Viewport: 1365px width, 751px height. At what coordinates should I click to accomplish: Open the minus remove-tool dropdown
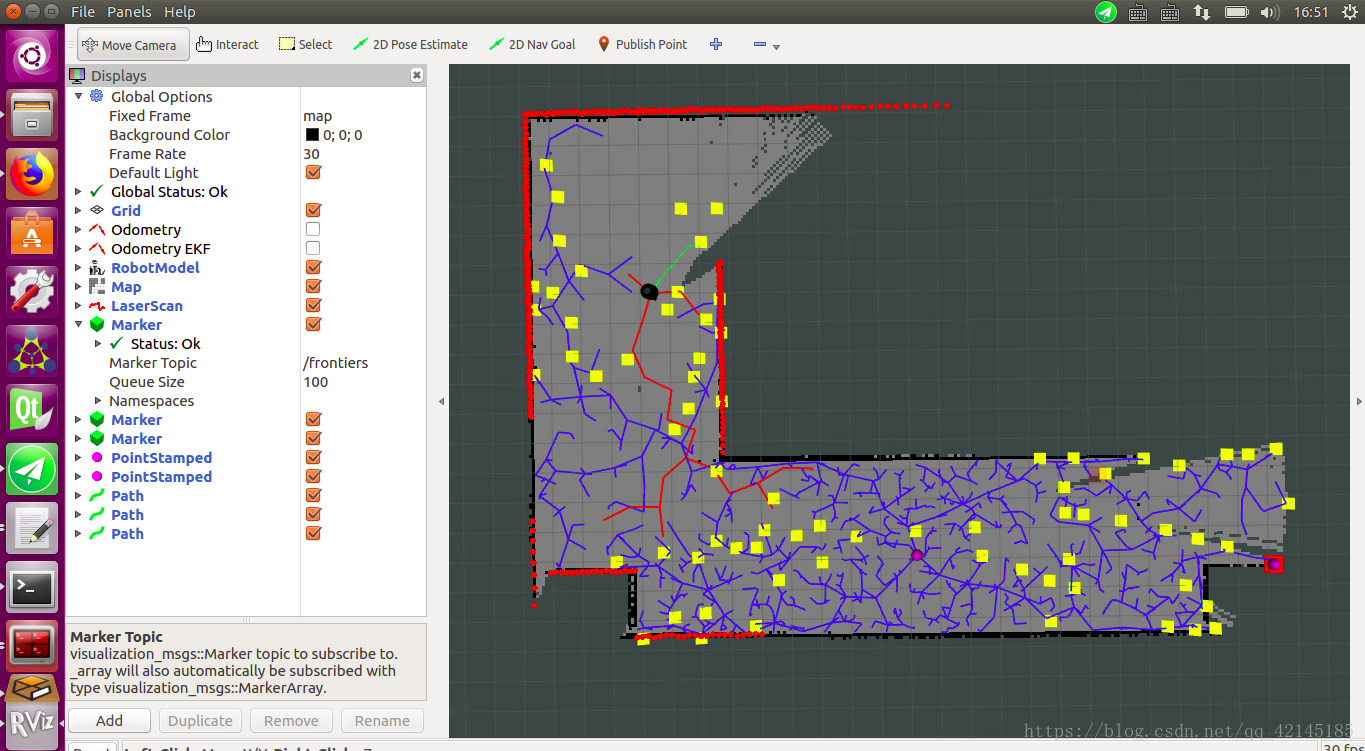click(x=766, y=45)
